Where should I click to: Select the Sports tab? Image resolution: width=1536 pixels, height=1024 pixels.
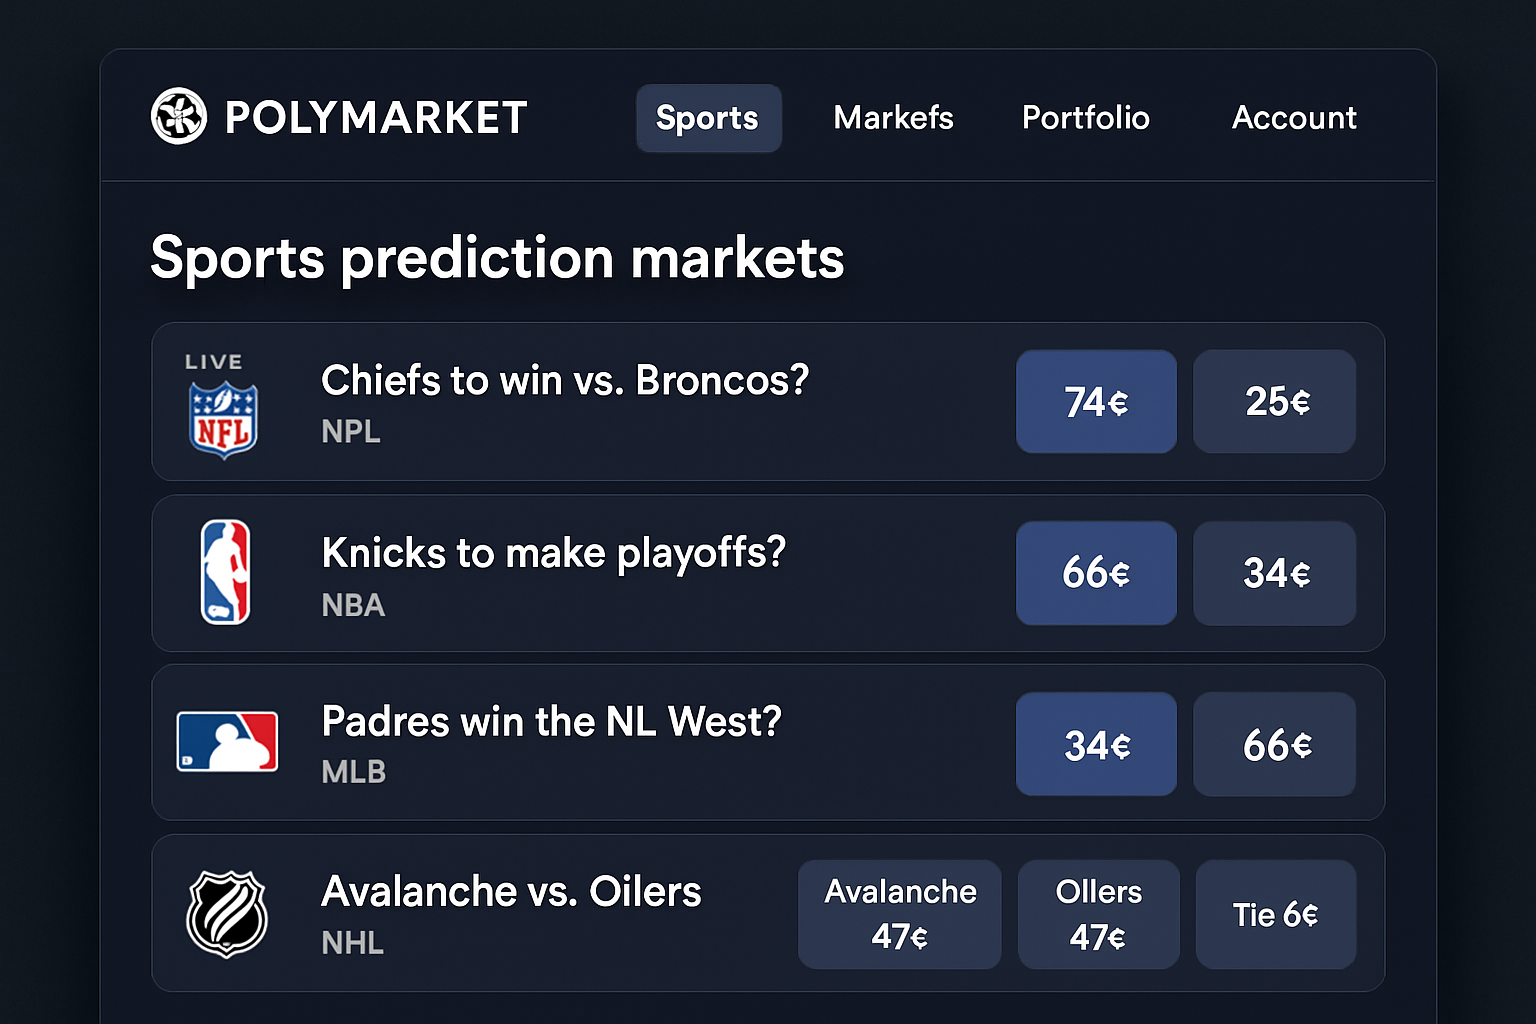(708, 118)
